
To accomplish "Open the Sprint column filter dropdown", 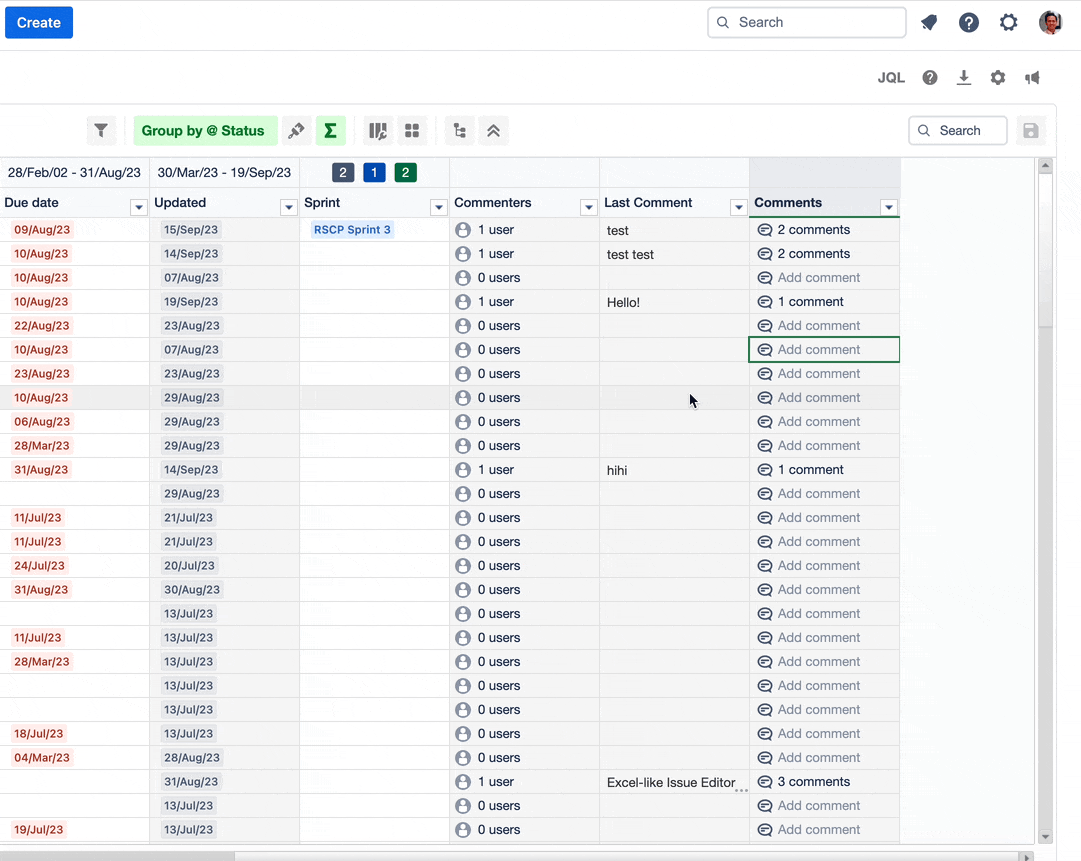I will (x=438, y=208).
